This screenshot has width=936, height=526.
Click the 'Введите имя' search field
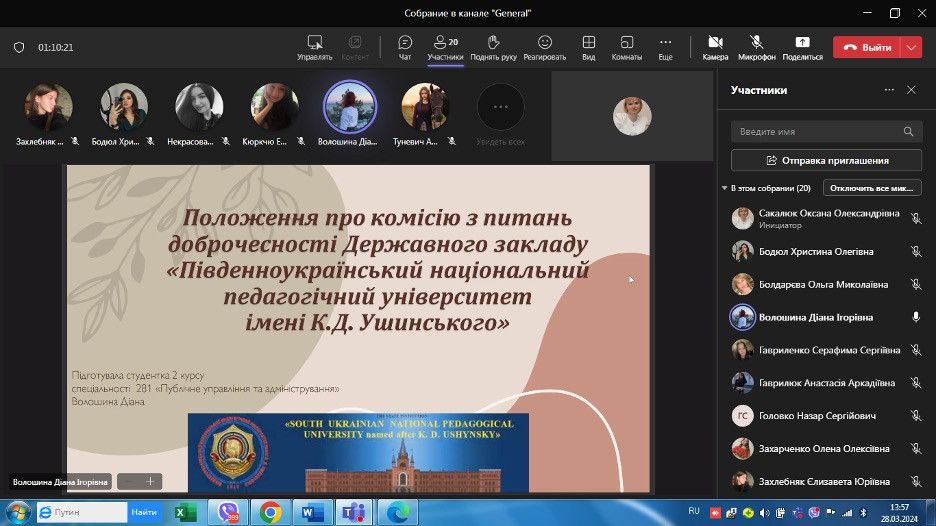[817, 131]
